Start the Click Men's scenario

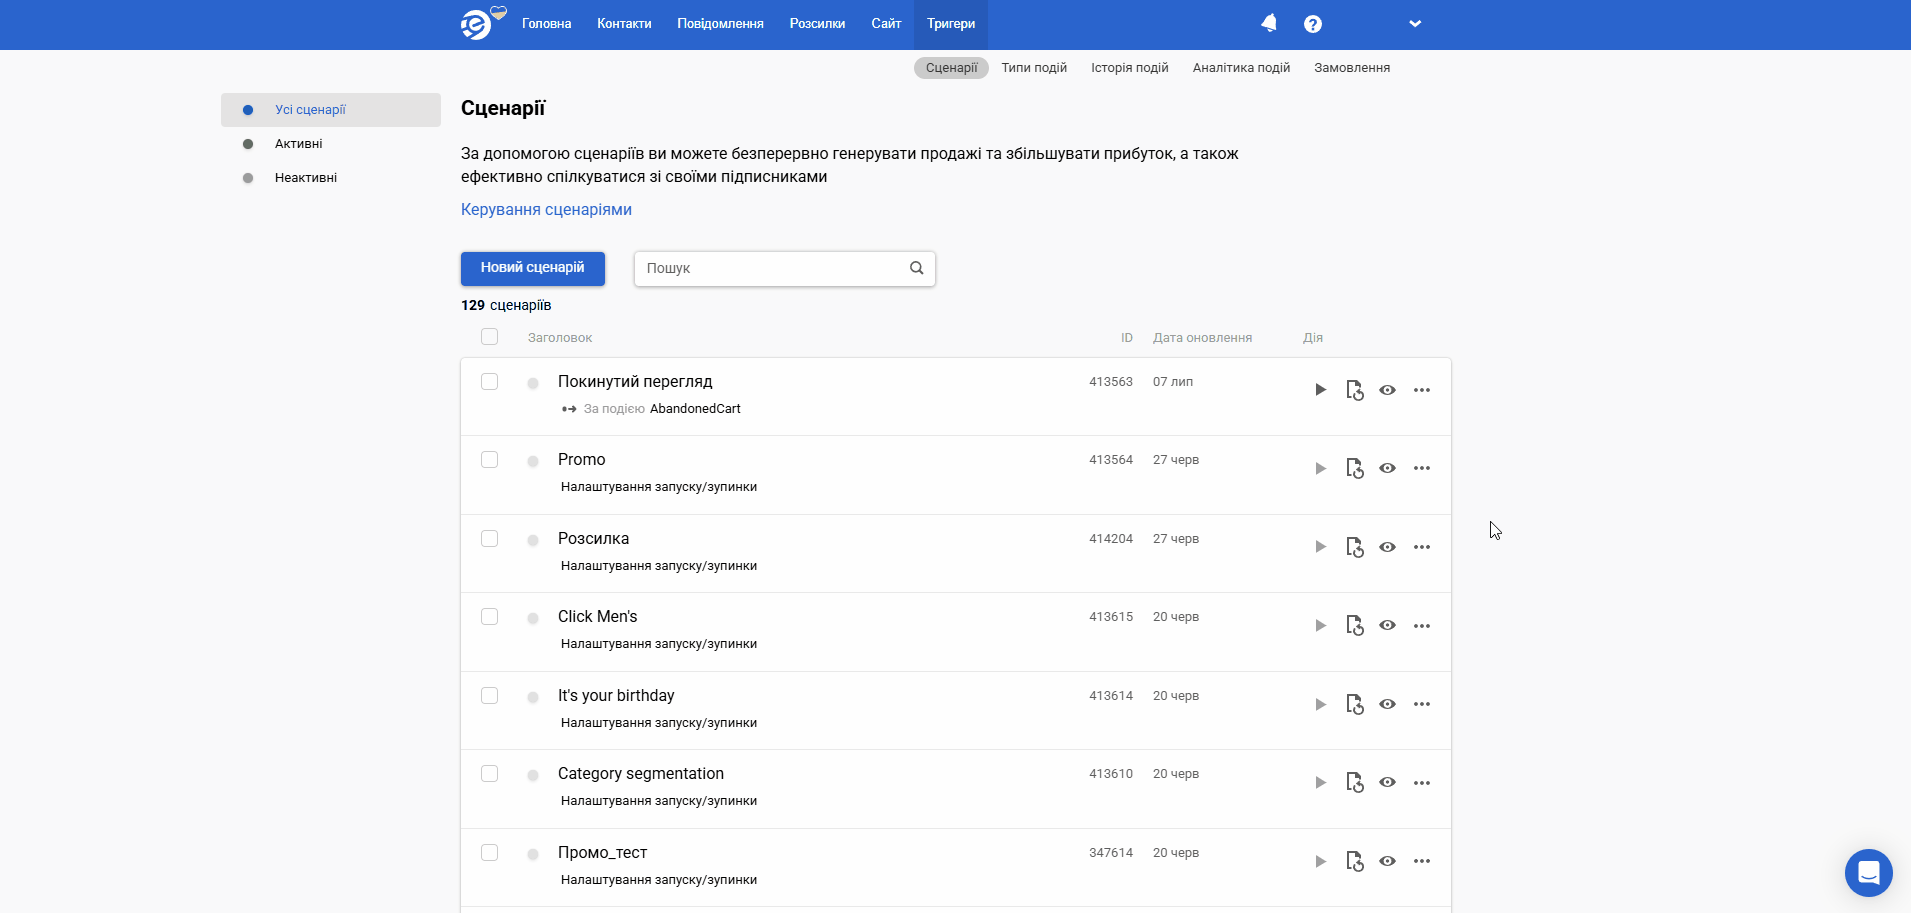pyautogui.click(x=1321, y=625)
